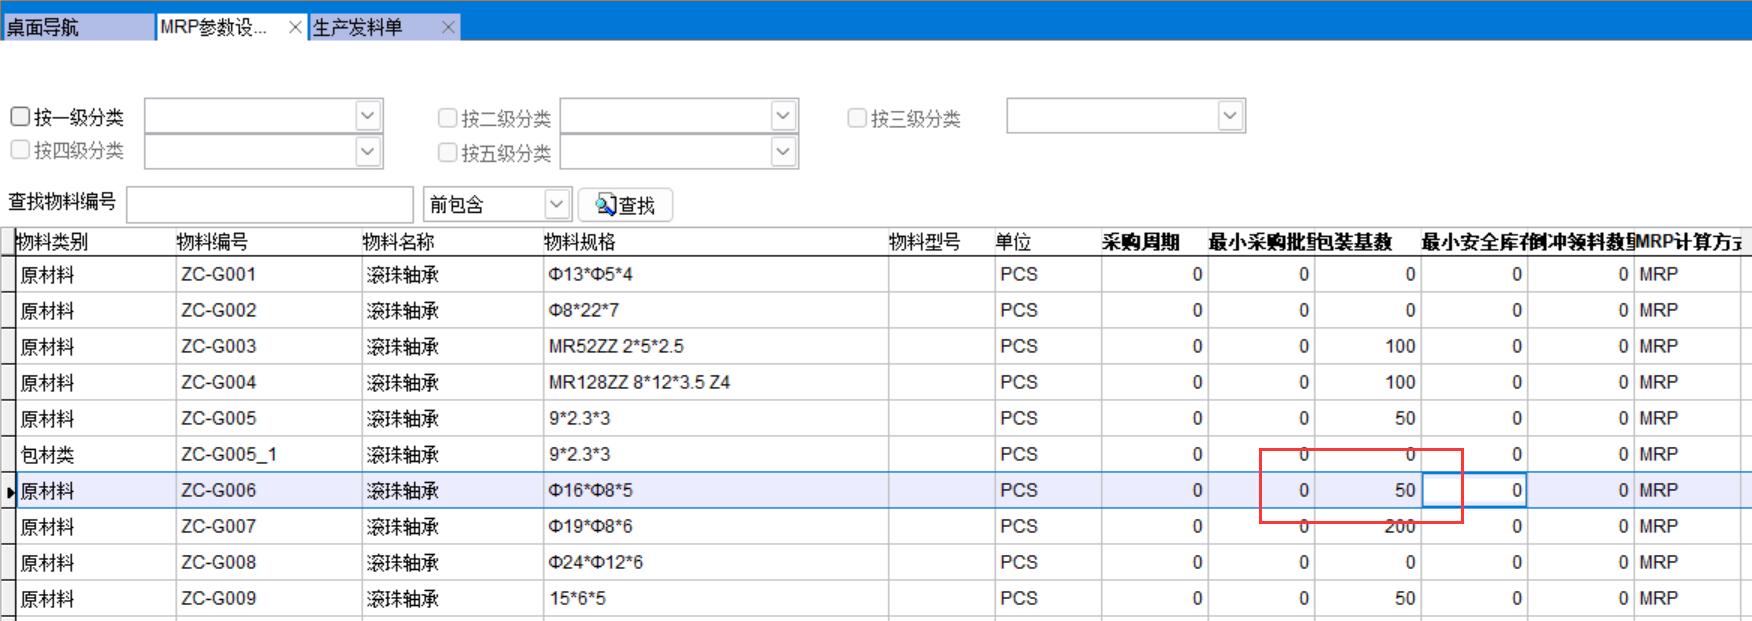Open the 生产发料单 tab

click(x=370, y=28)
